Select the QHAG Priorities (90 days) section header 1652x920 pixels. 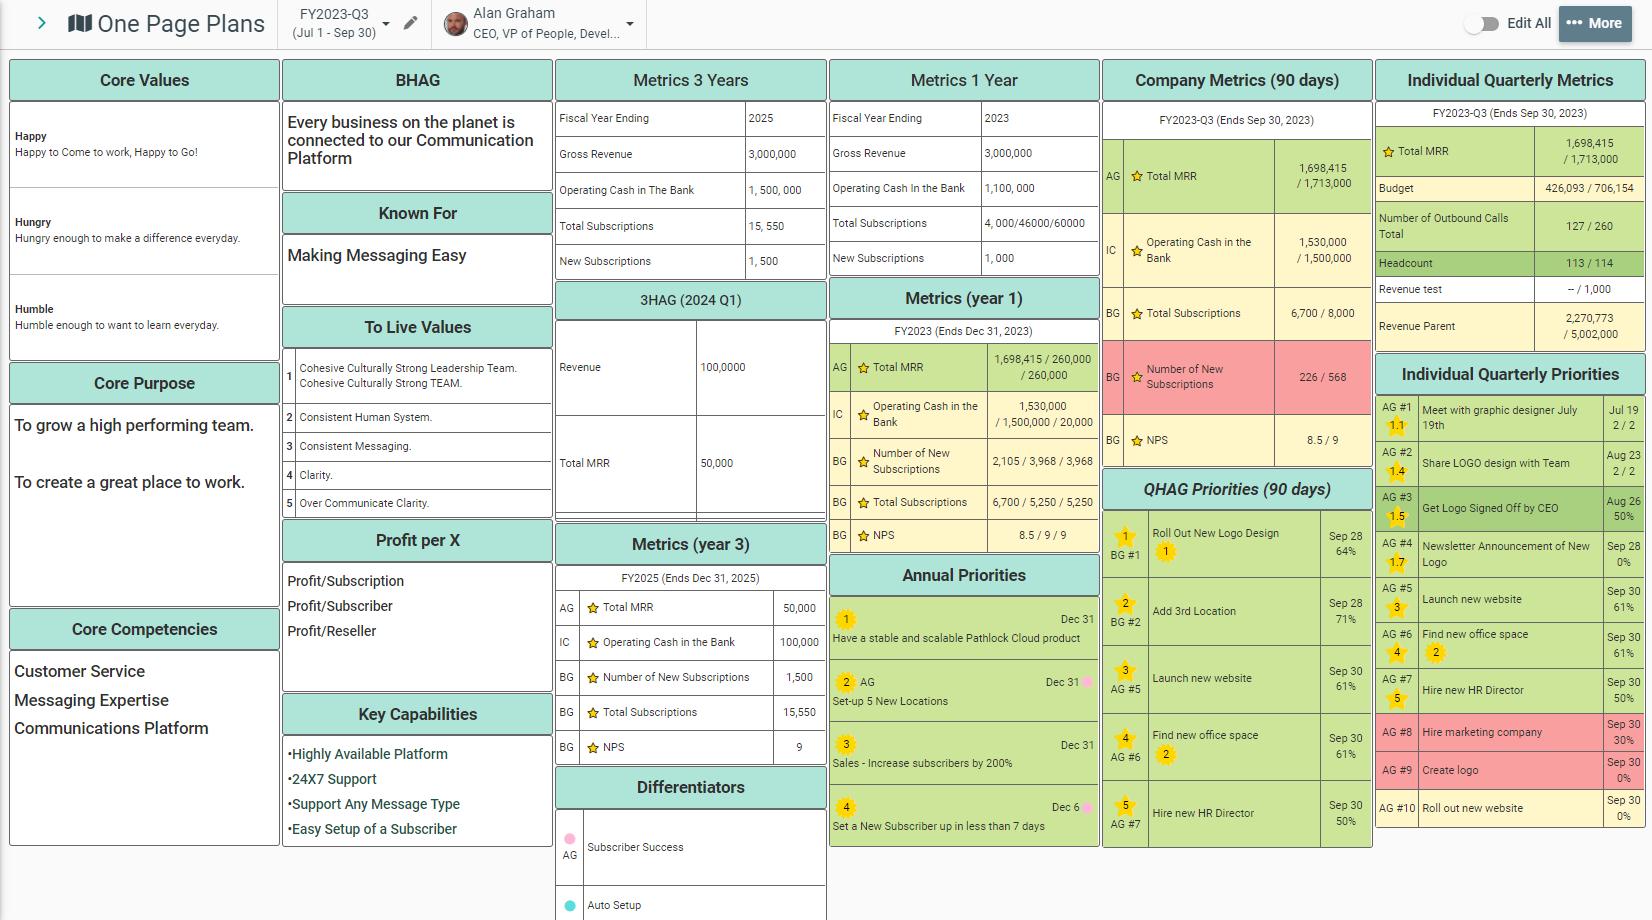coord(1236,489)
